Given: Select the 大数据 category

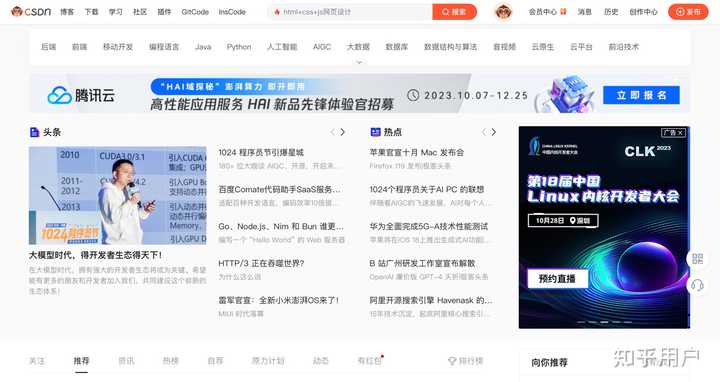Looking at the screenshot, I should point(358,47).
